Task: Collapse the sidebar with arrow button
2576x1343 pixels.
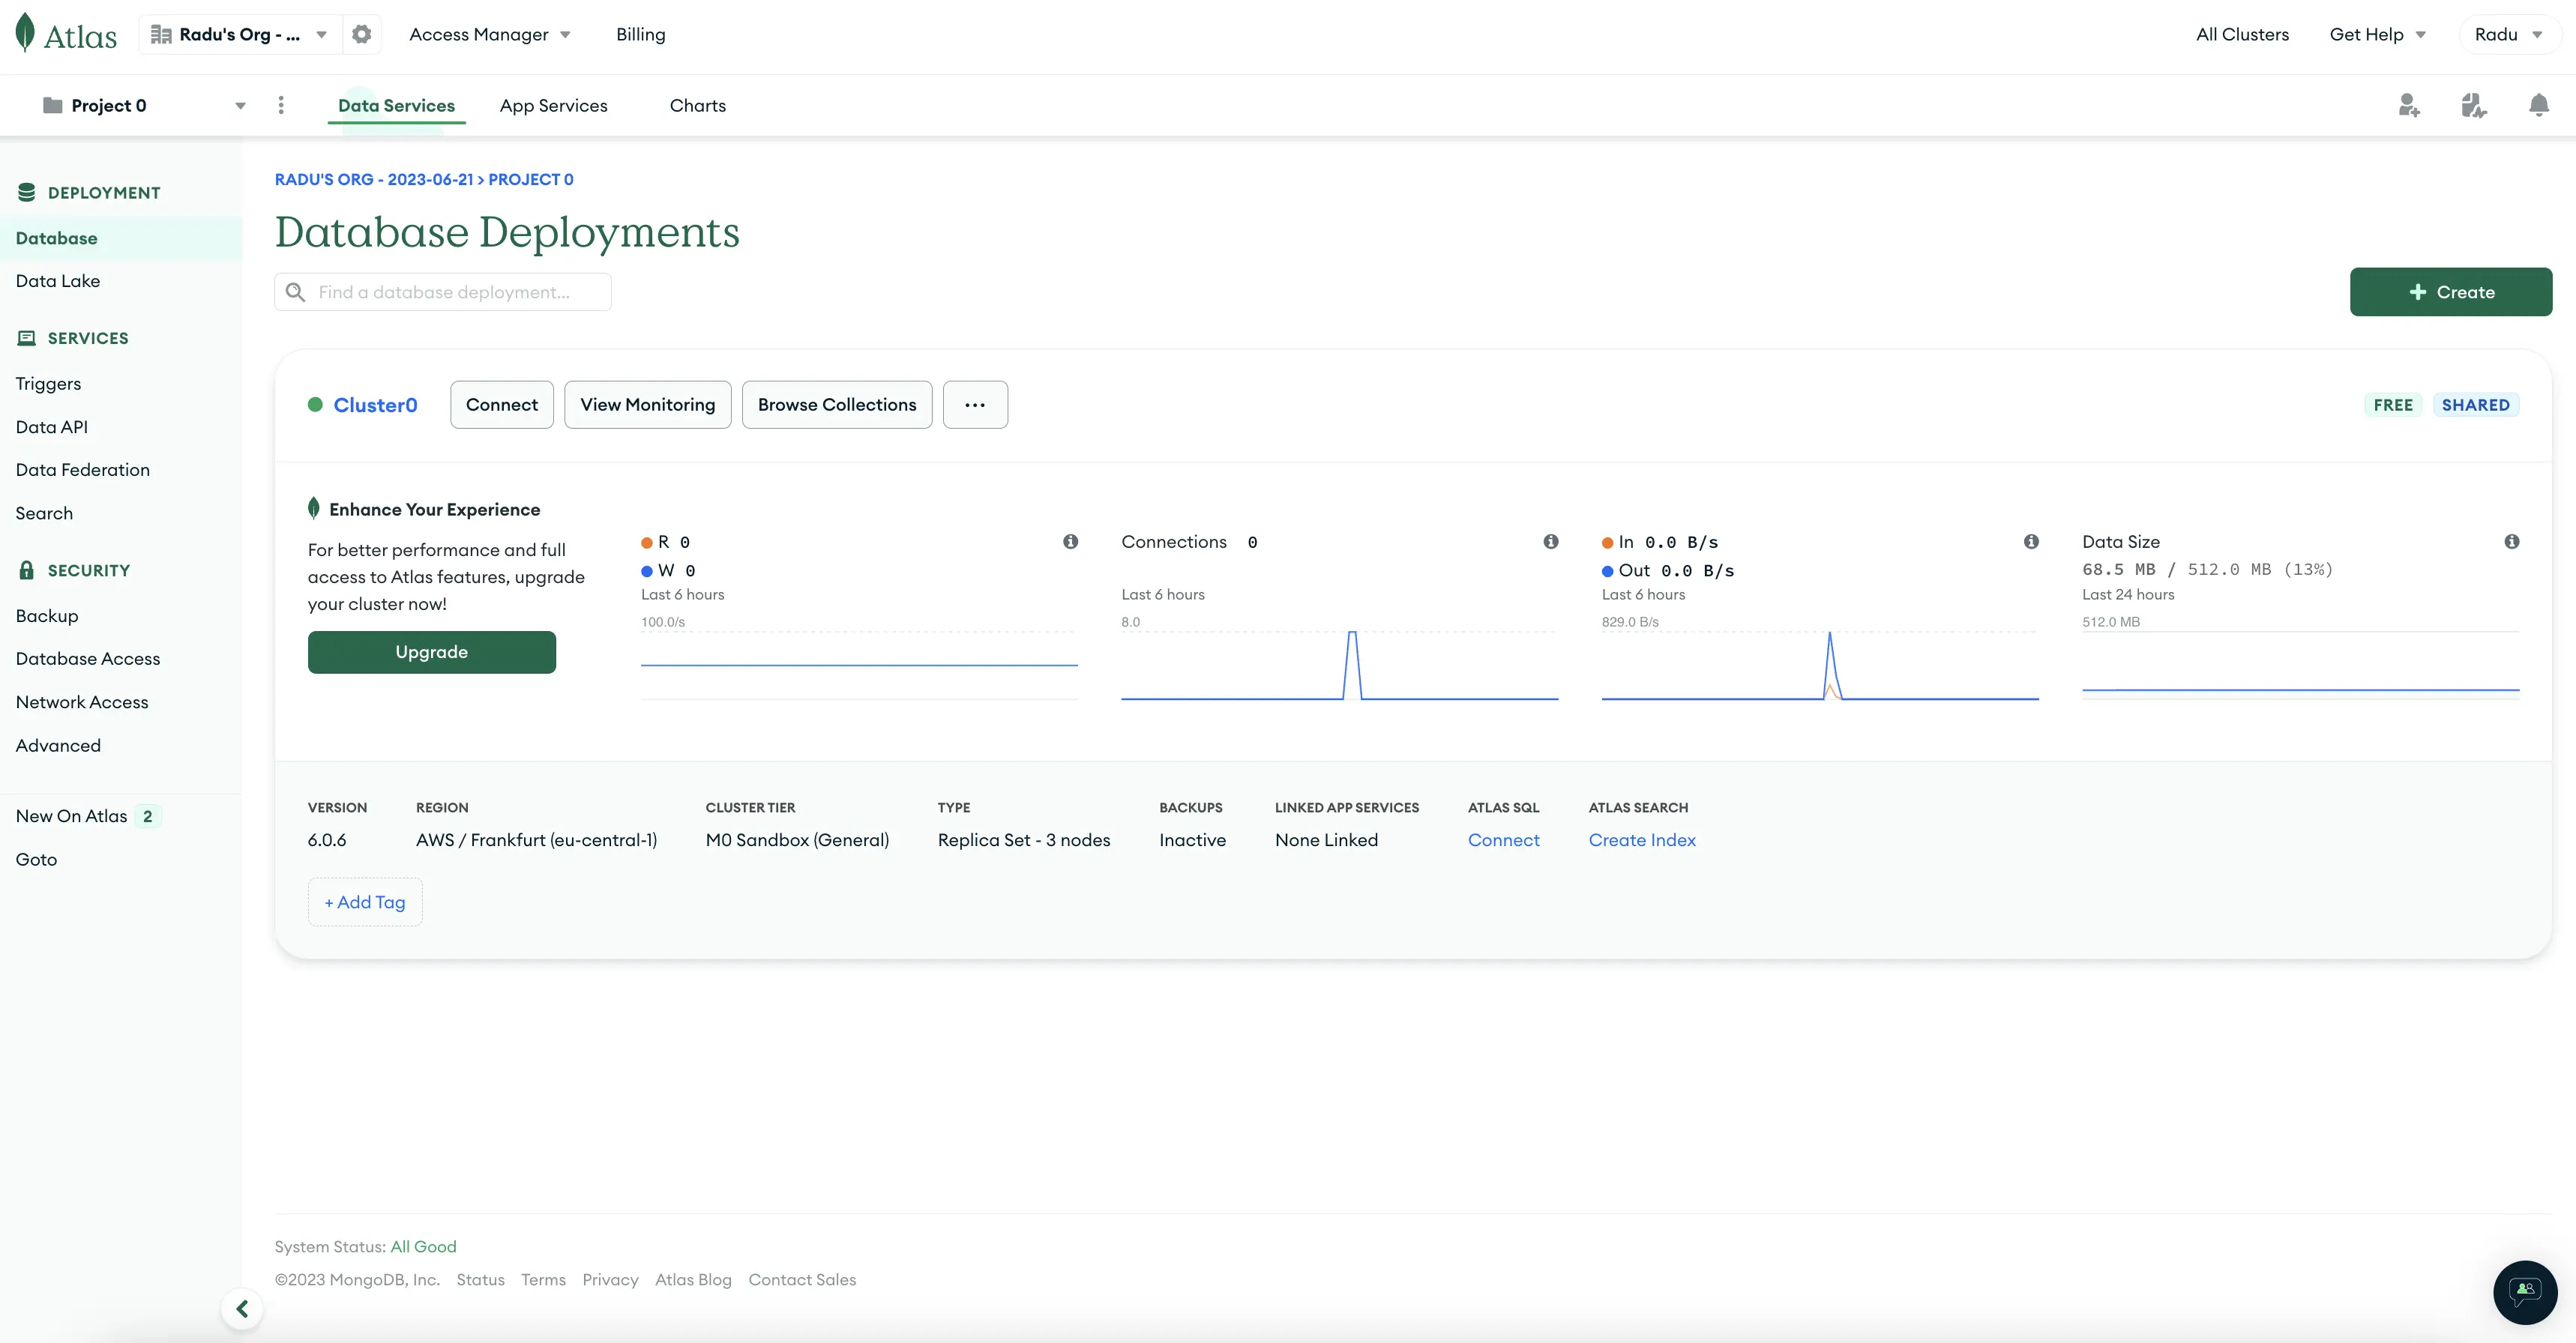Action: coord(242,1309)
